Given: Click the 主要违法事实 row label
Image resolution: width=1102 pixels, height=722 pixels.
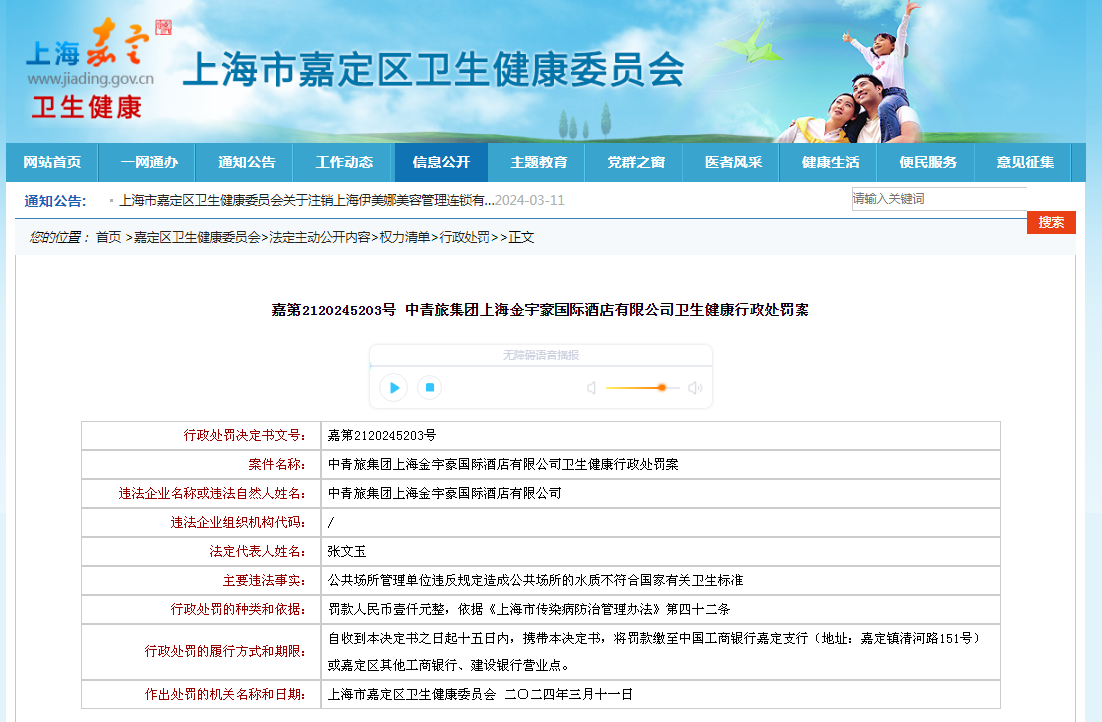Looking at the screenshot, I should coord(264,581).
